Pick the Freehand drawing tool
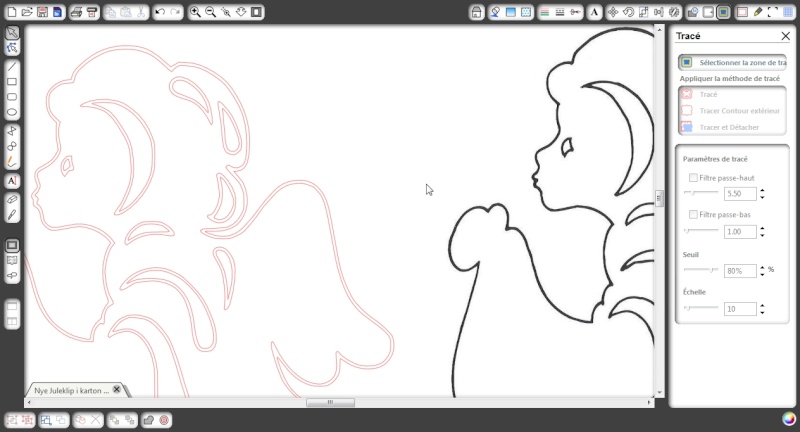This screenshot has width=800, height=432. (x=12, y=162)
